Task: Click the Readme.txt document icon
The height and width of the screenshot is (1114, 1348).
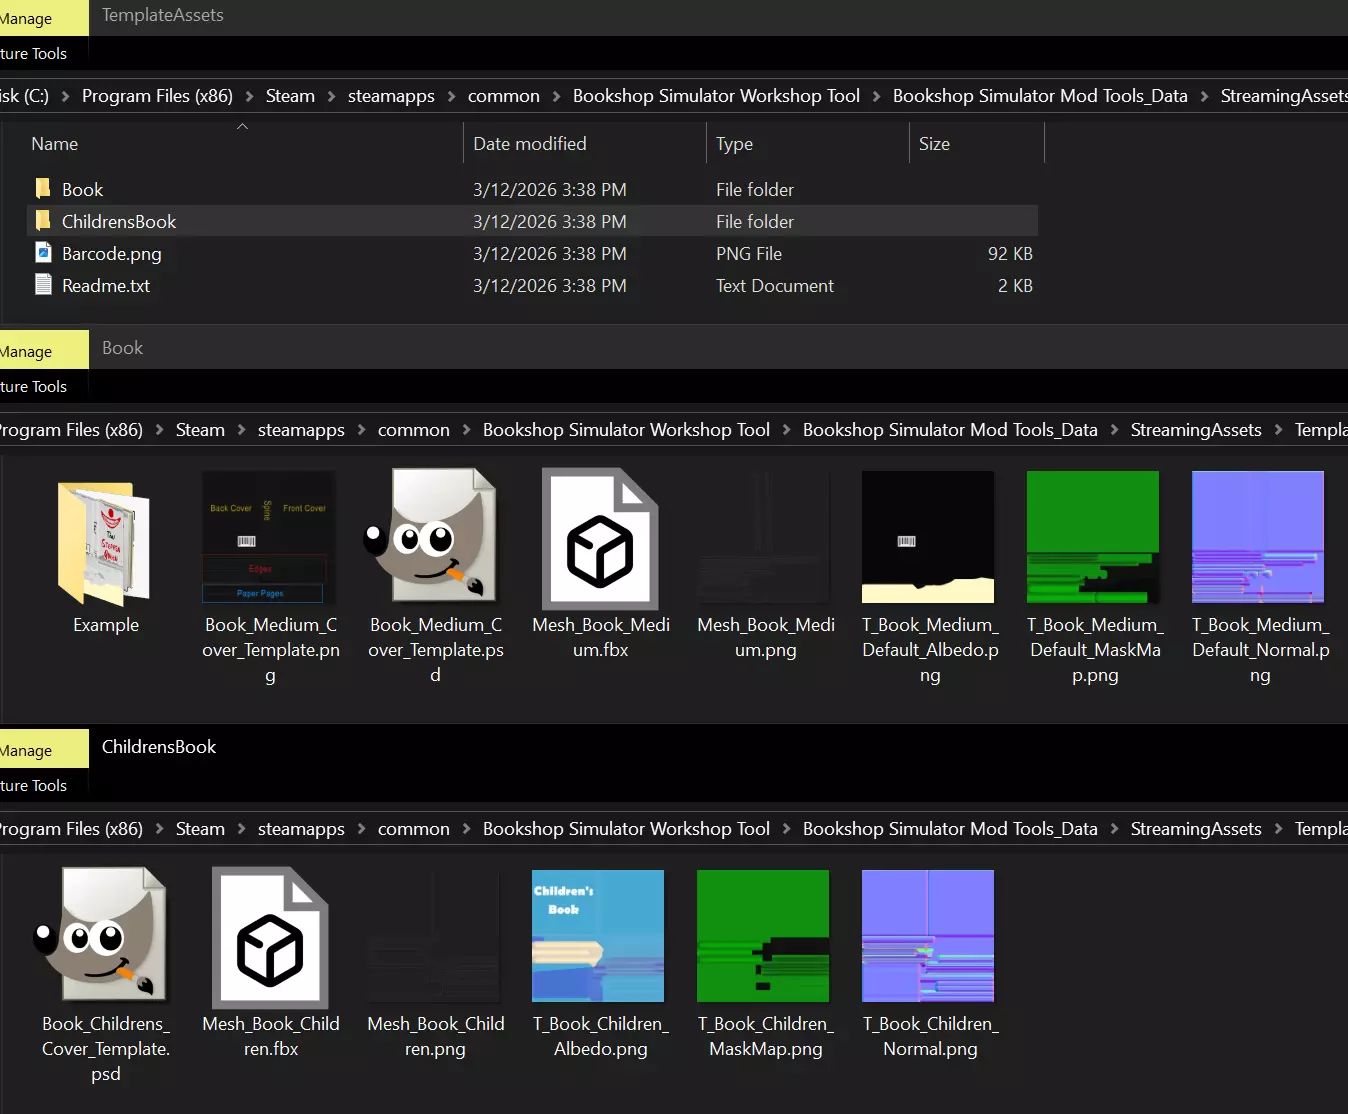Action: click(43, 285)
